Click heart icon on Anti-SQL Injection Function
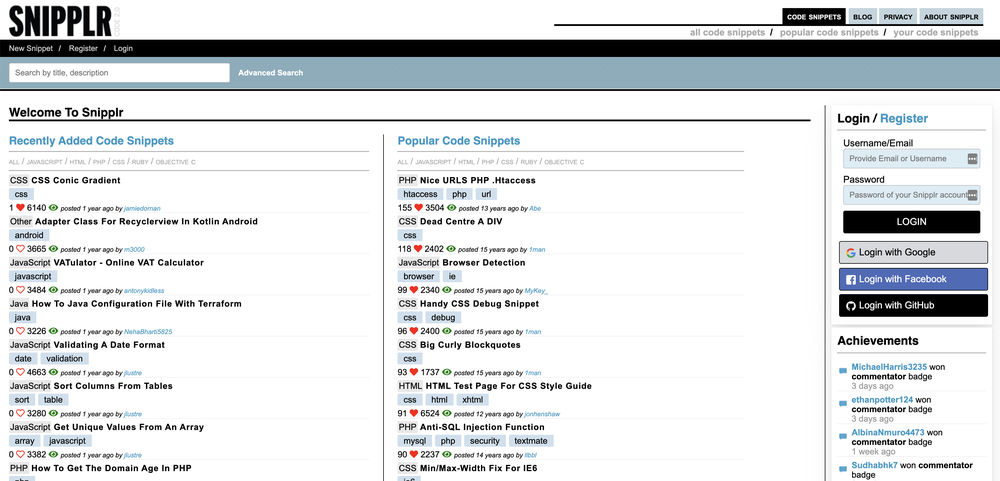Image resolution: width=1000 pixels, height=481 pixels. point(413,455)
